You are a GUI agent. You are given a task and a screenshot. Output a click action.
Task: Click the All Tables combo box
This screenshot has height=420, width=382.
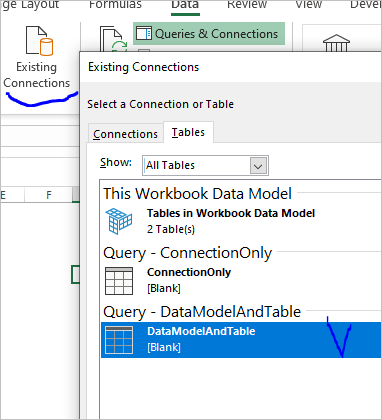tap(205, 165)
